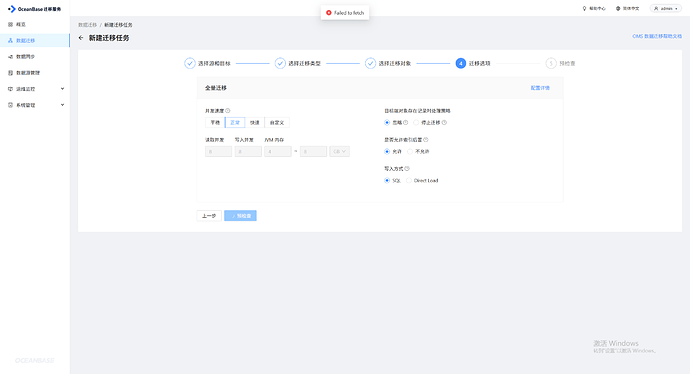690x374 pixels.
Task: Select 数据迁移 in the sidebar
Action: [35, 40]
